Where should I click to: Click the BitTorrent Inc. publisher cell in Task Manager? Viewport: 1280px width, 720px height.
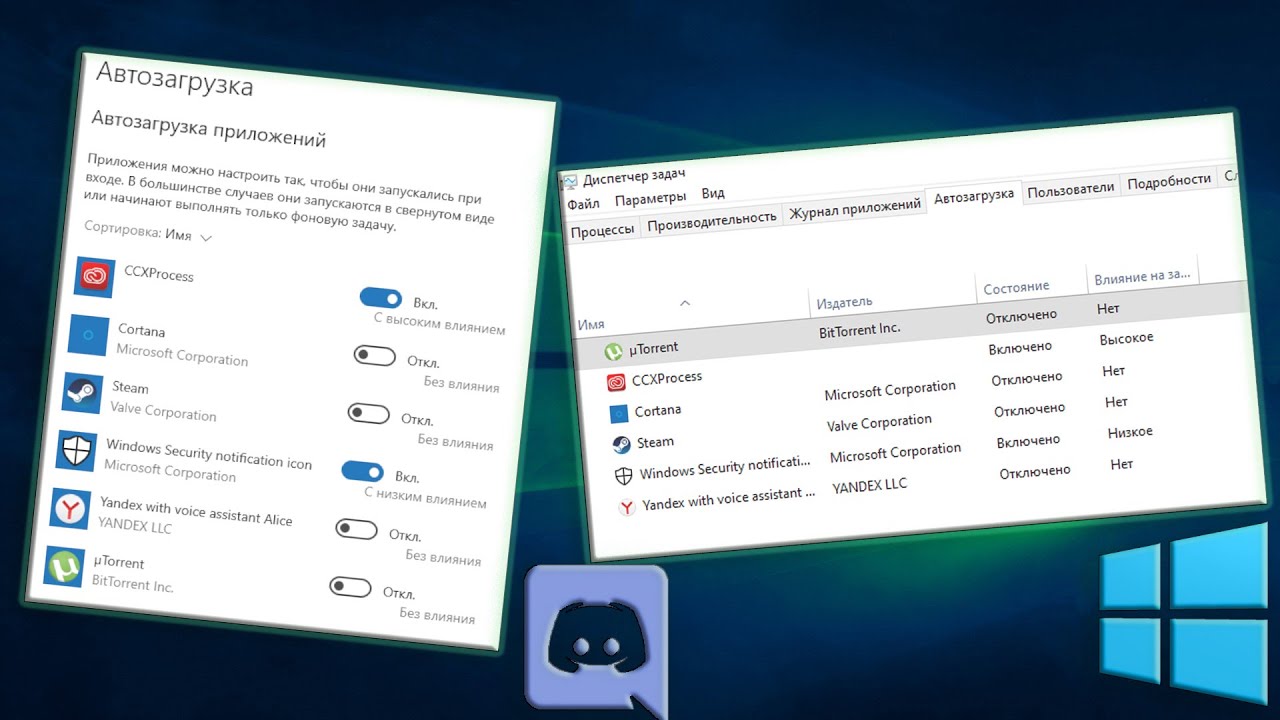pos(859,330)
